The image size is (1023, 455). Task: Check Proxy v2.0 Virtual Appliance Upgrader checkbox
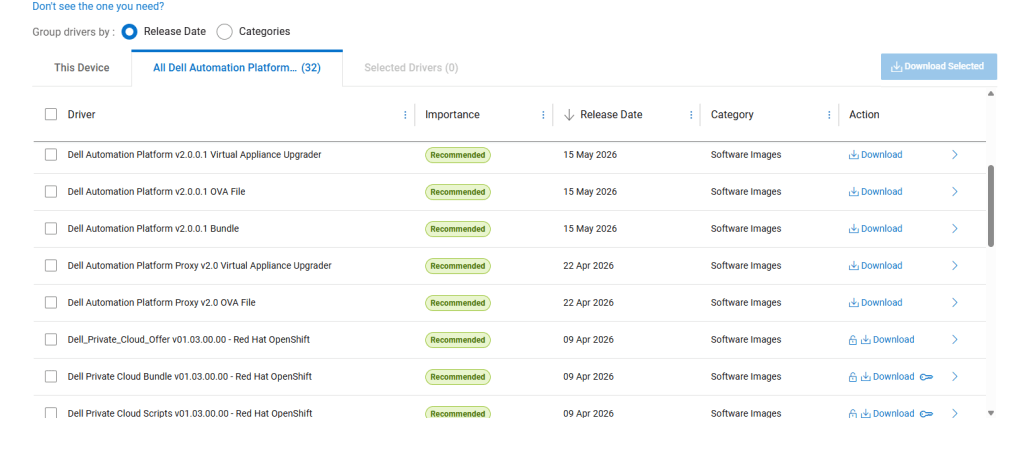click(51, 266)
